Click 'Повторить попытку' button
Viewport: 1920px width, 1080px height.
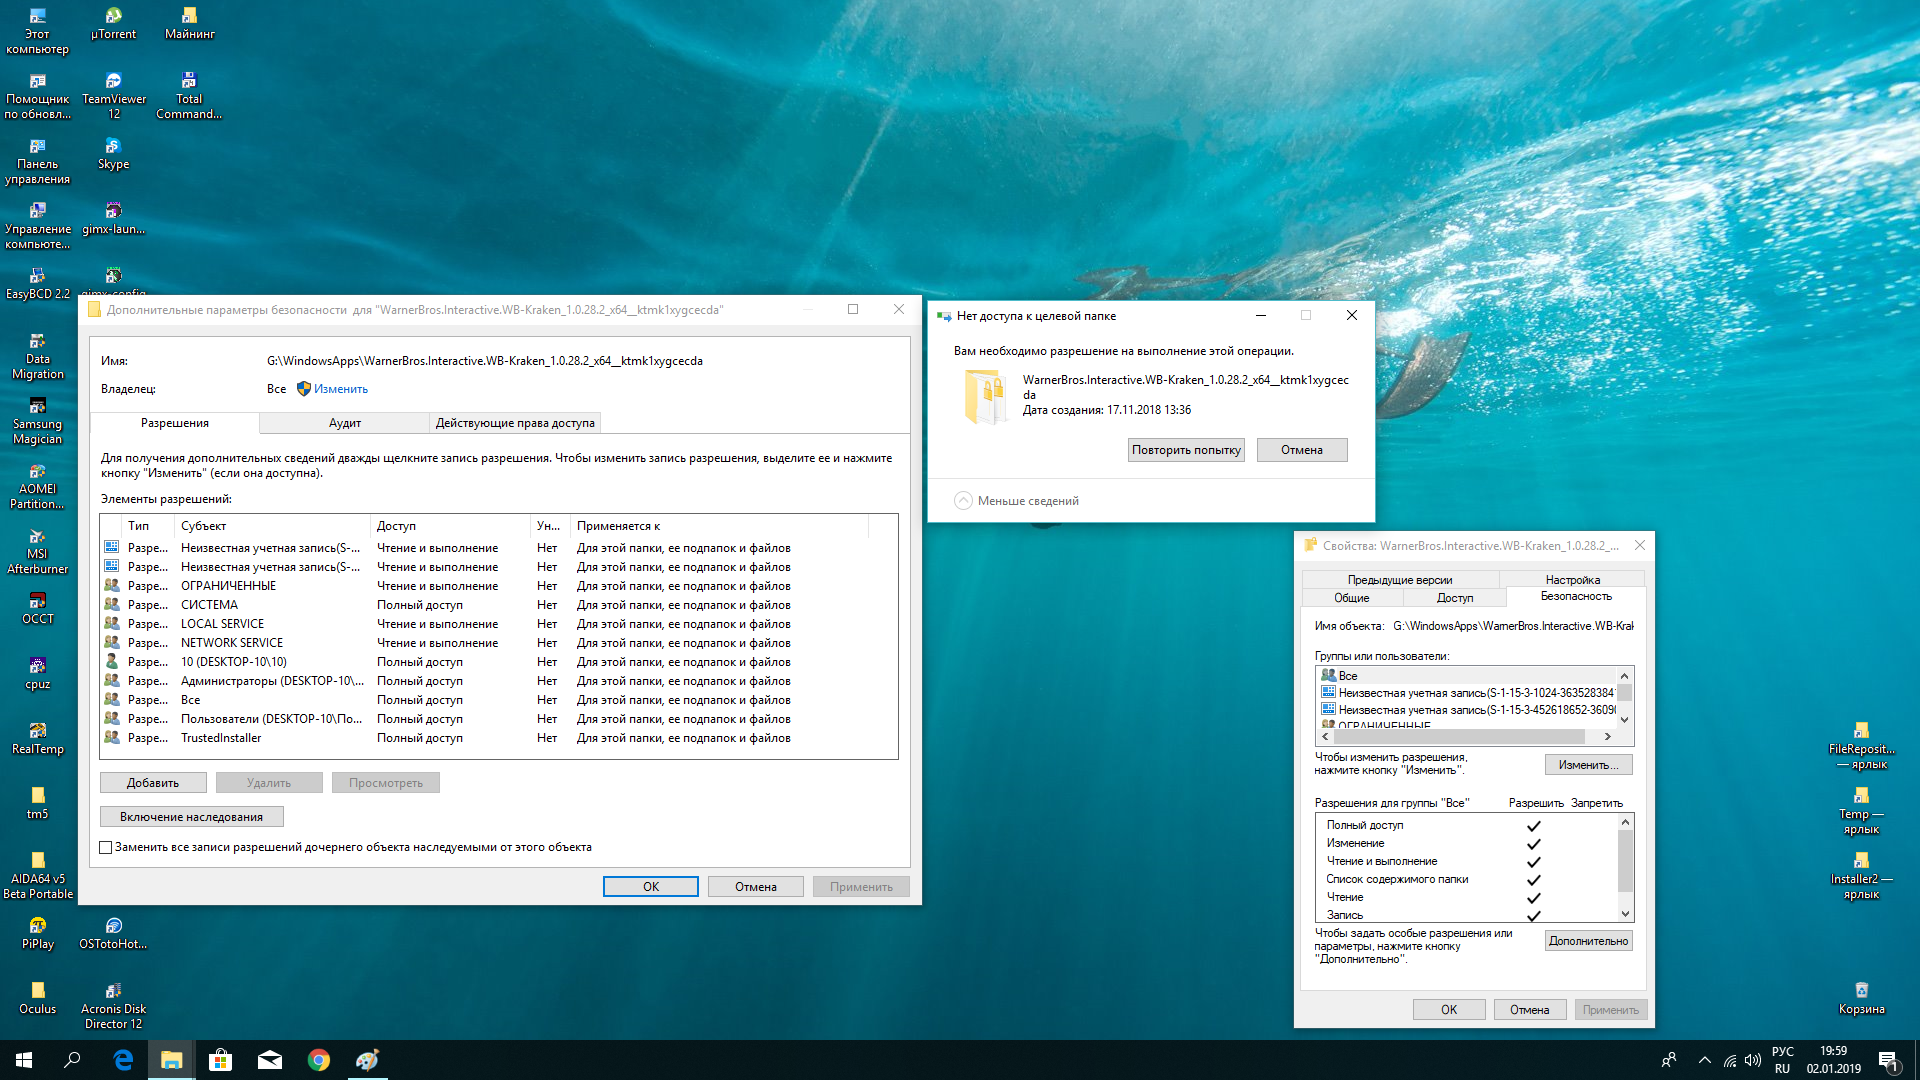[1185, 450]
